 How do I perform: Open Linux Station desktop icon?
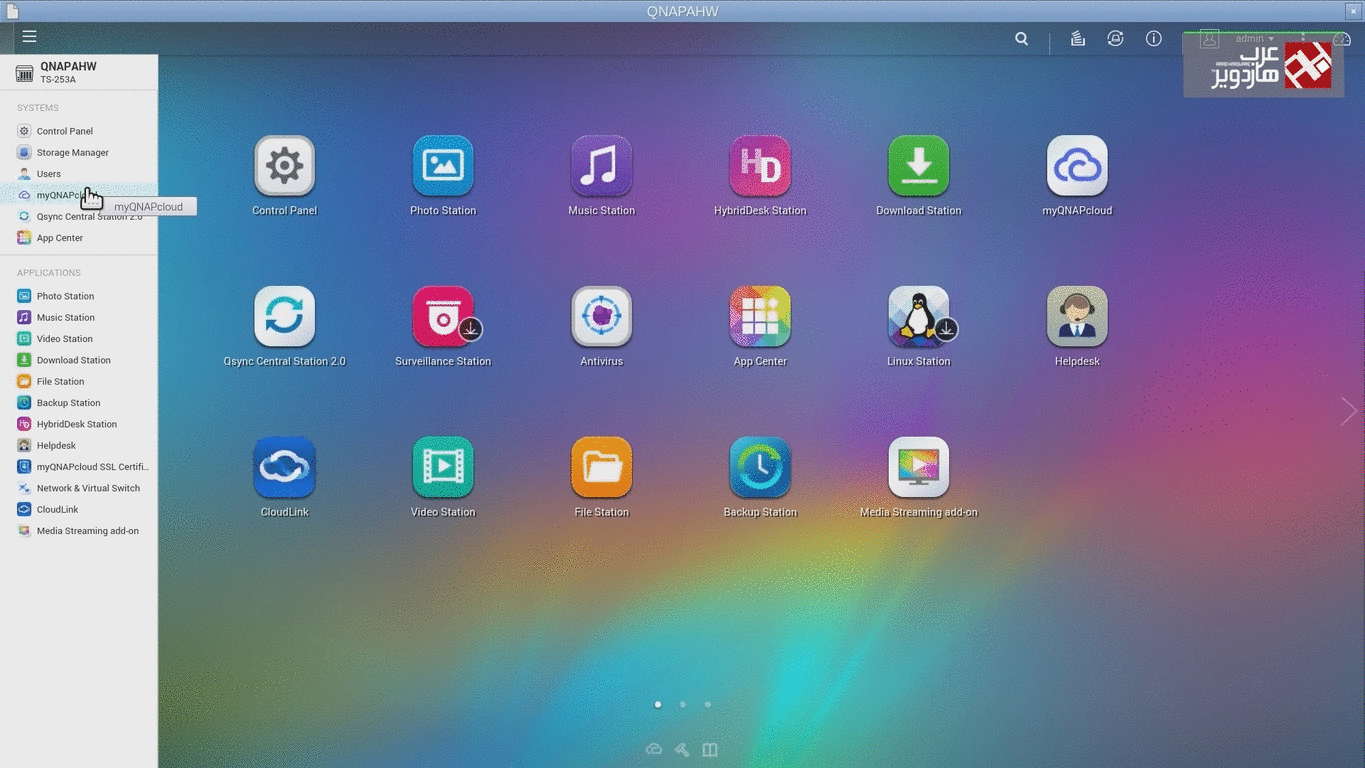918,317
